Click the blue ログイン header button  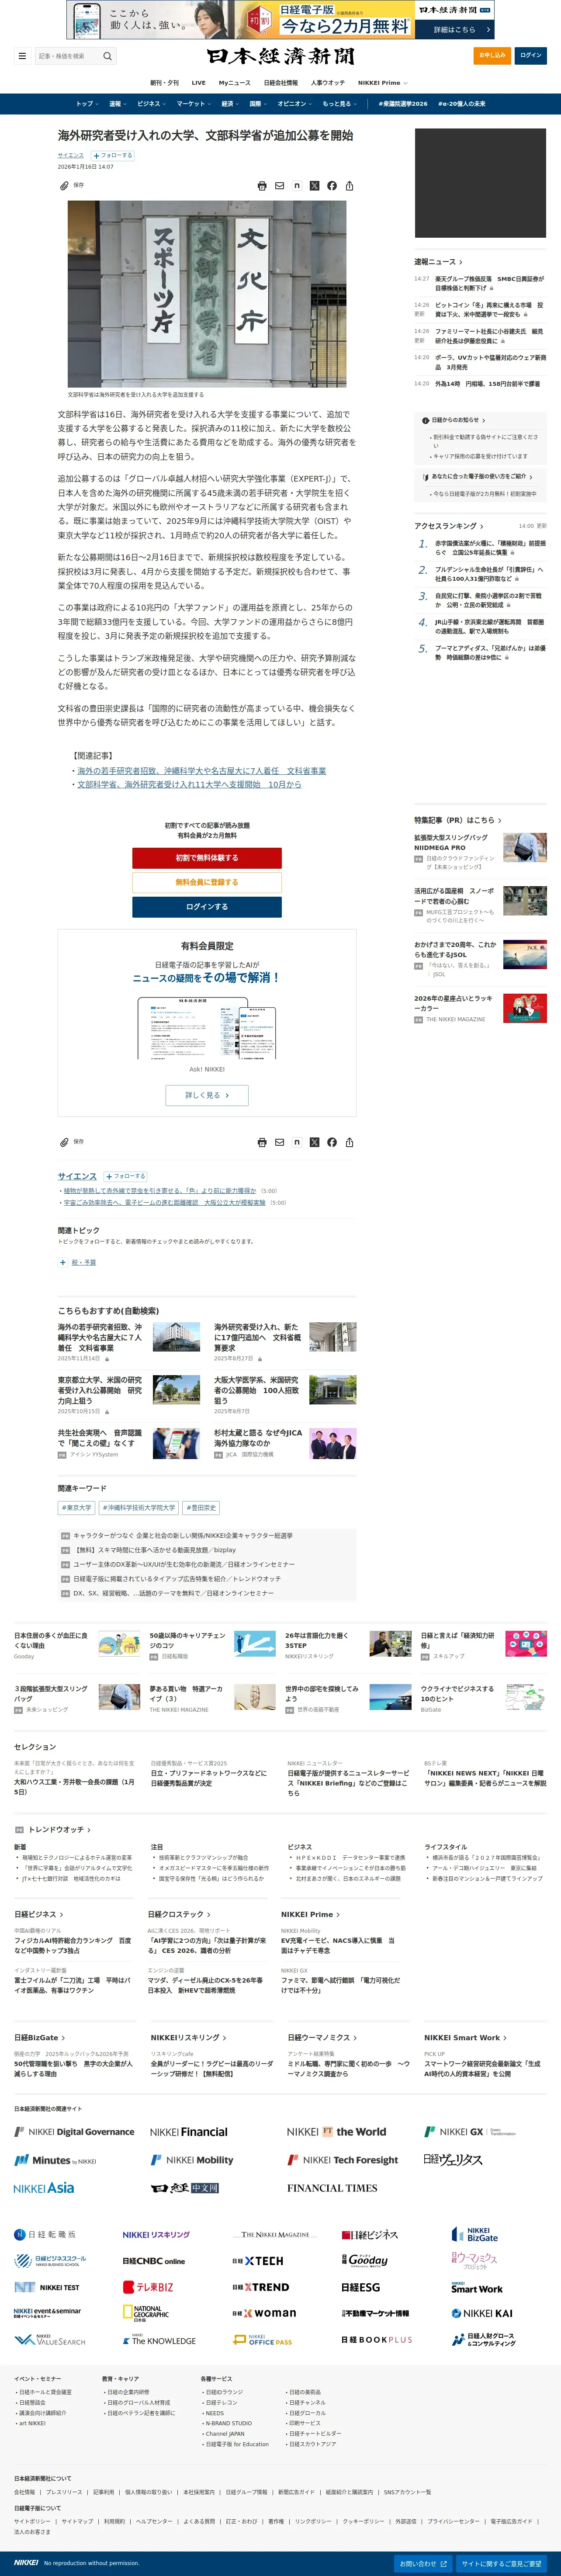point(531,56)
